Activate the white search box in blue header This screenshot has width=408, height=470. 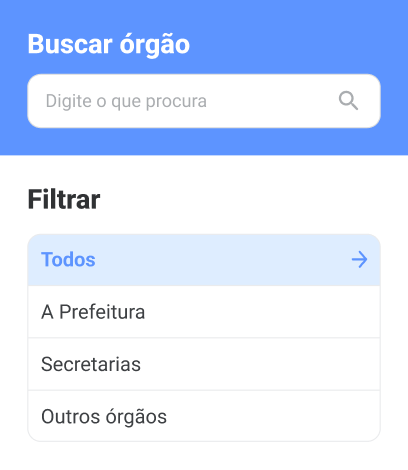[x=204, y=101]
